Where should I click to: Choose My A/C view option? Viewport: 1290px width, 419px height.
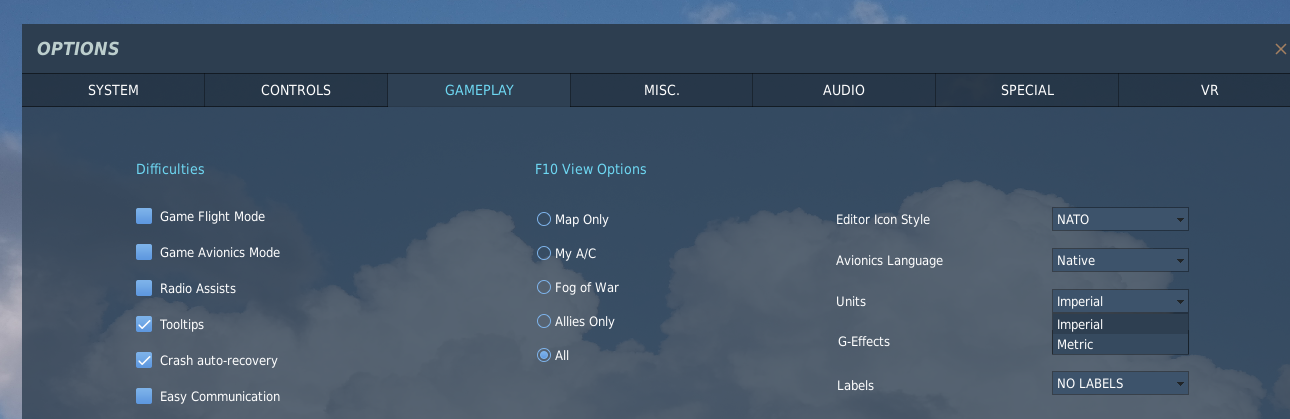coord(544,253)
